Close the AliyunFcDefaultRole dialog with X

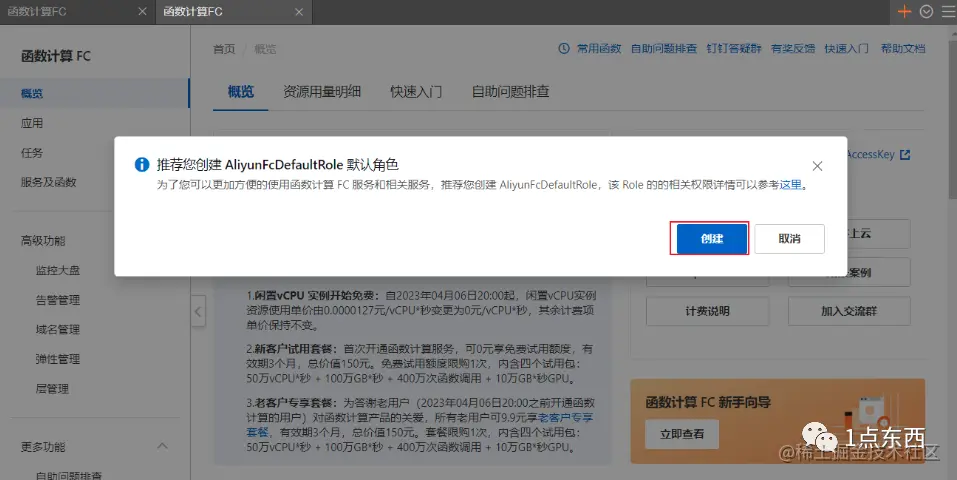tap(817, 165)
